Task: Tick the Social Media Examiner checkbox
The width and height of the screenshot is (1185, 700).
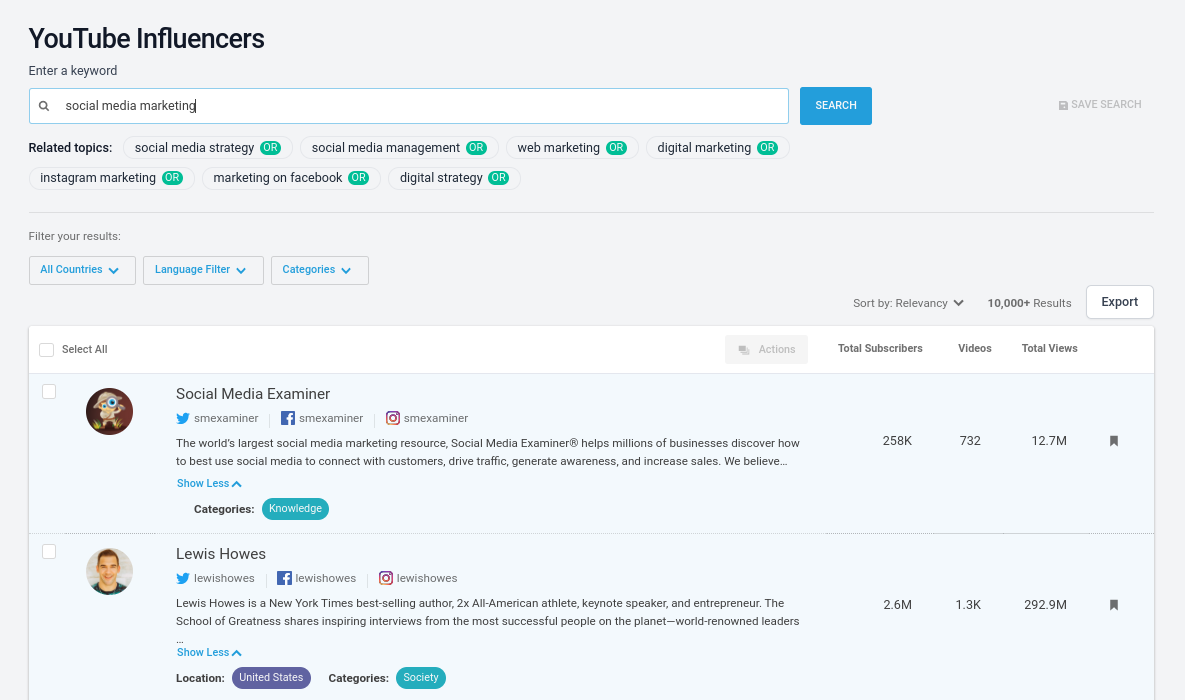Action: pyautogui.click(x=49, y=392)
